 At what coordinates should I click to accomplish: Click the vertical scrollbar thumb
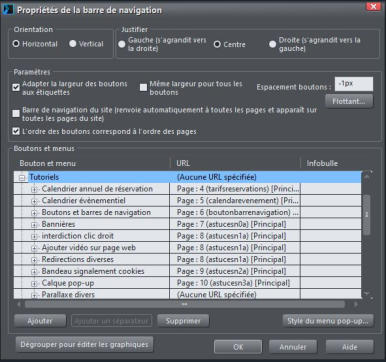click(x=367, y=215)
